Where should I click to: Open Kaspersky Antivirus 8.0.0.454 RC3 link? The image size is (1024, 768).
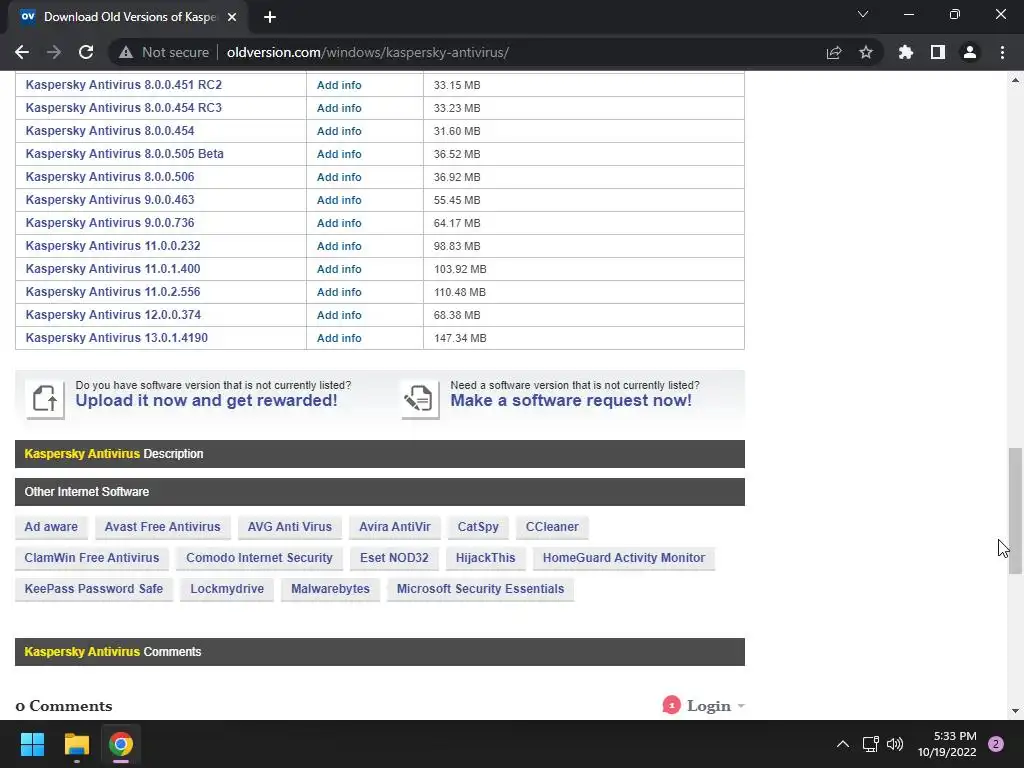(123, 108)
